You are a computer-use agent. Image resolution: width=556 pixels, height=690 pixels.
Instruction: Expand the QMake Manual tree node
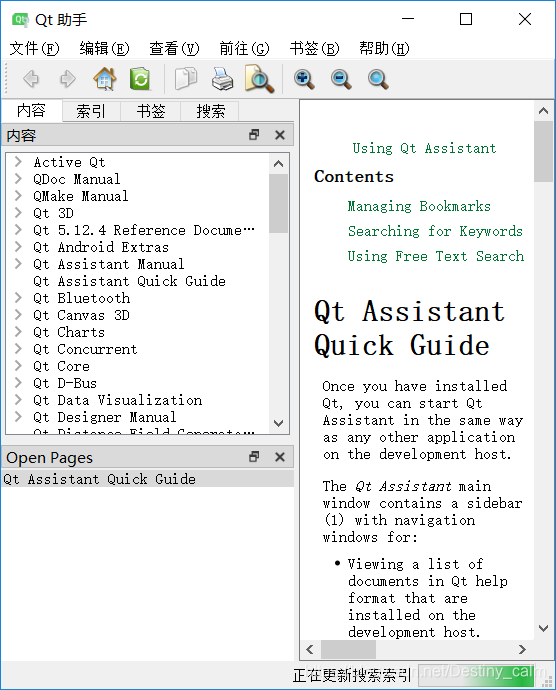pos(18,195)
